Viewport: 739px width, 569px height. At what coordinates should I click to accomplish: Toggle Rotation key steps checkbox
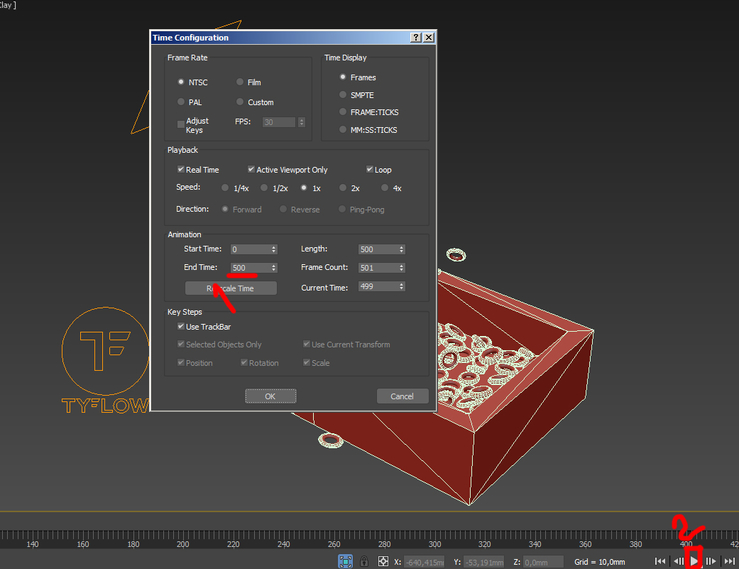coord(244,363)
